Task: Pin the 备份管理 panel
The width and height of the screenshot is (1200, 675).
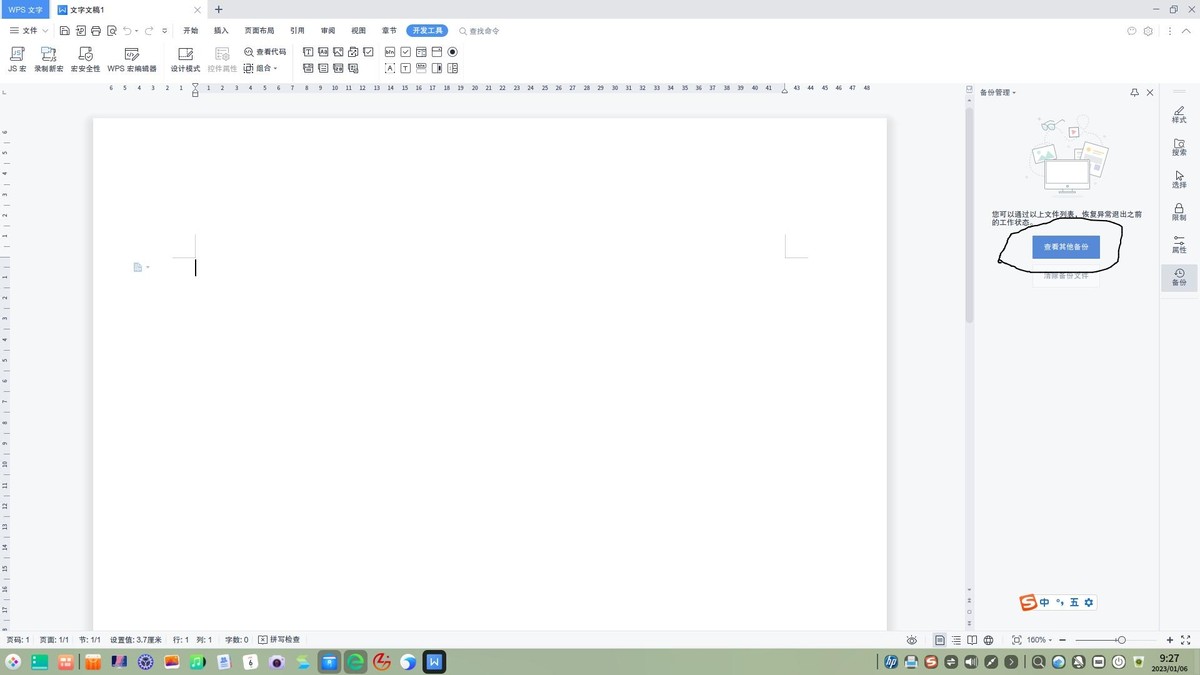Action: (1134, 92)
